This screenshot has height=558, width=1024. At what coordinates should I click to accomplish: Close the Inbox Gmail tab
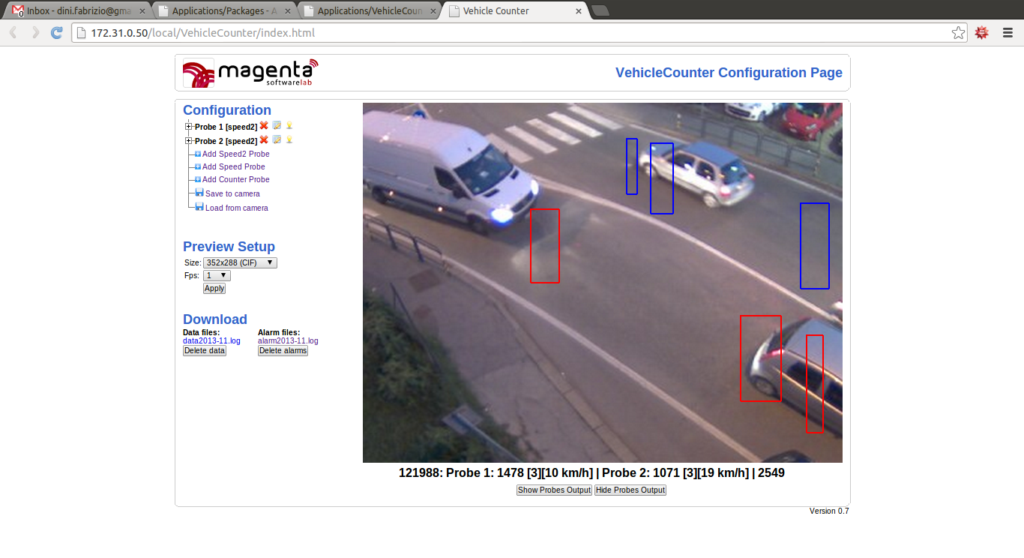[142, 11]
